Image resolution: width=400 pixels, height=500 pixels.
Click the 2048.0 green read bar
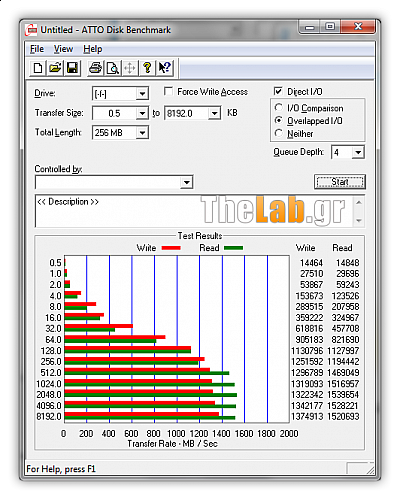tap(151, 395)
